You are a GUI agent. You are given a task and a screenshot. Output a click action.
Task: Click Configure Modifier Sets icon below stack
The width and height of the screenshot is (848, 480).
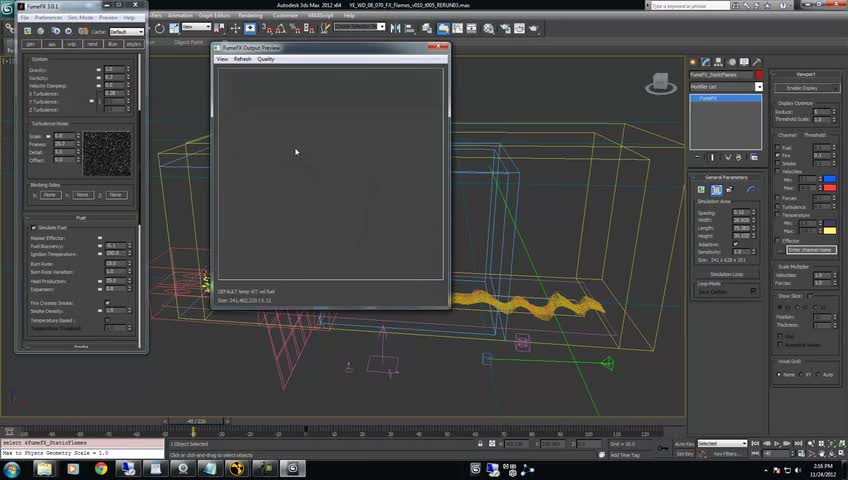click(754, 157)
